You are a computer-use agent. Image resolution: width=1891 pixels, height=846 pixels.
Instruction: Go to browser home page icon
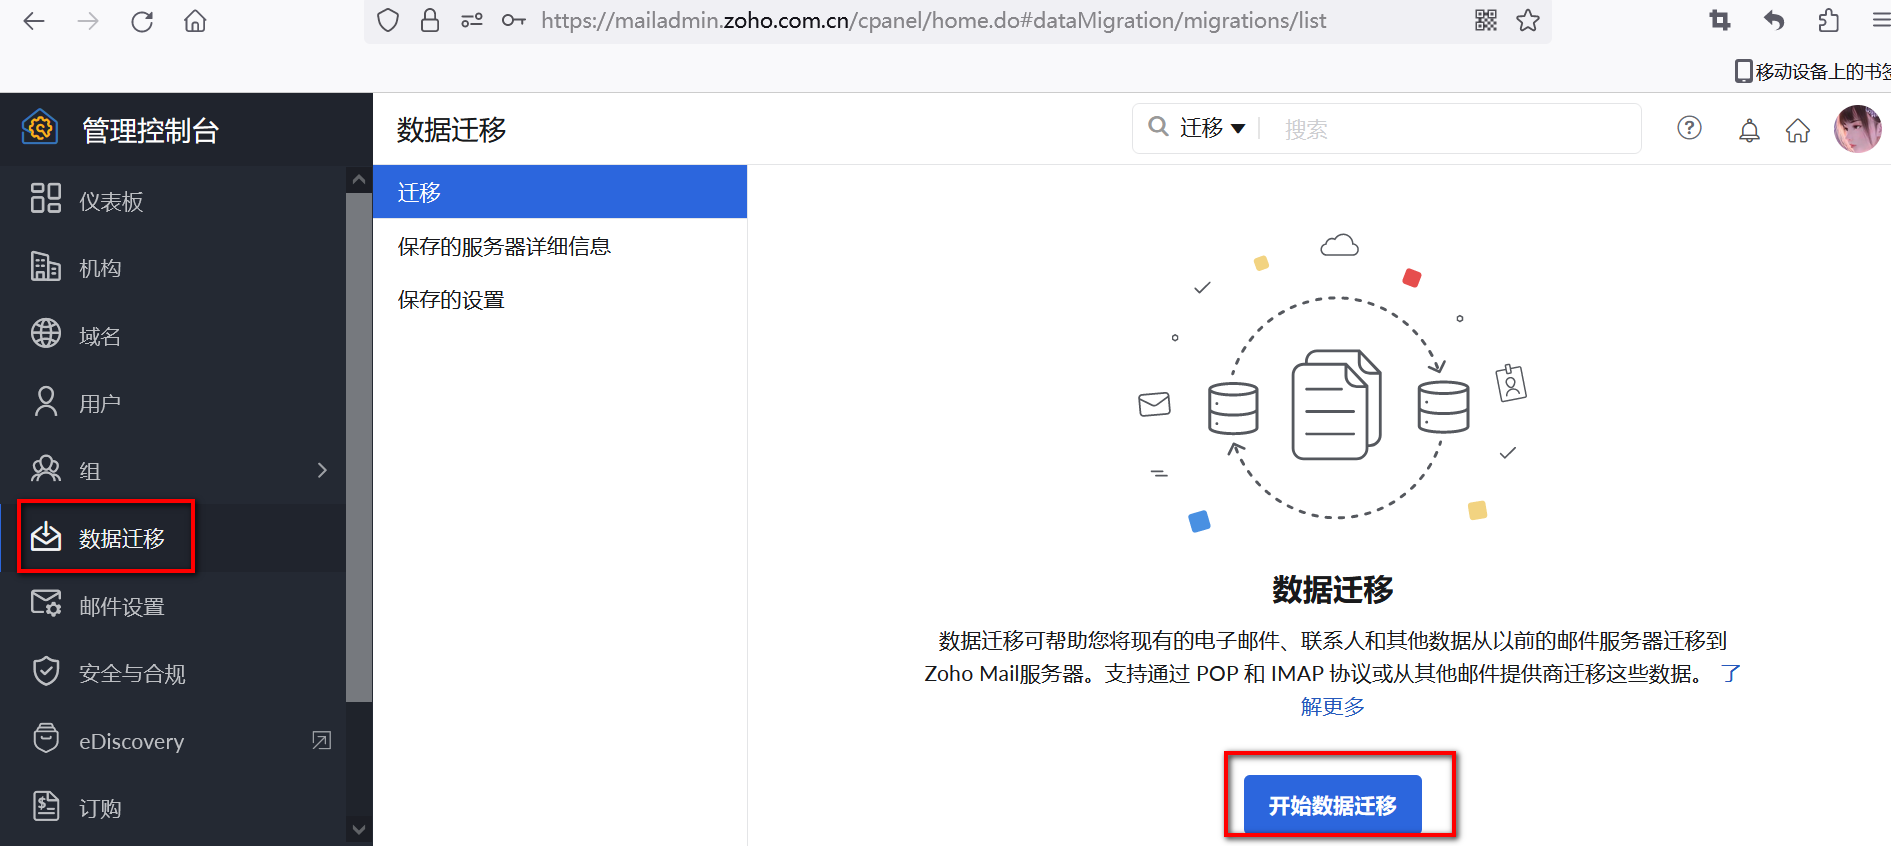pyautogui.click(x=195, y=21)
